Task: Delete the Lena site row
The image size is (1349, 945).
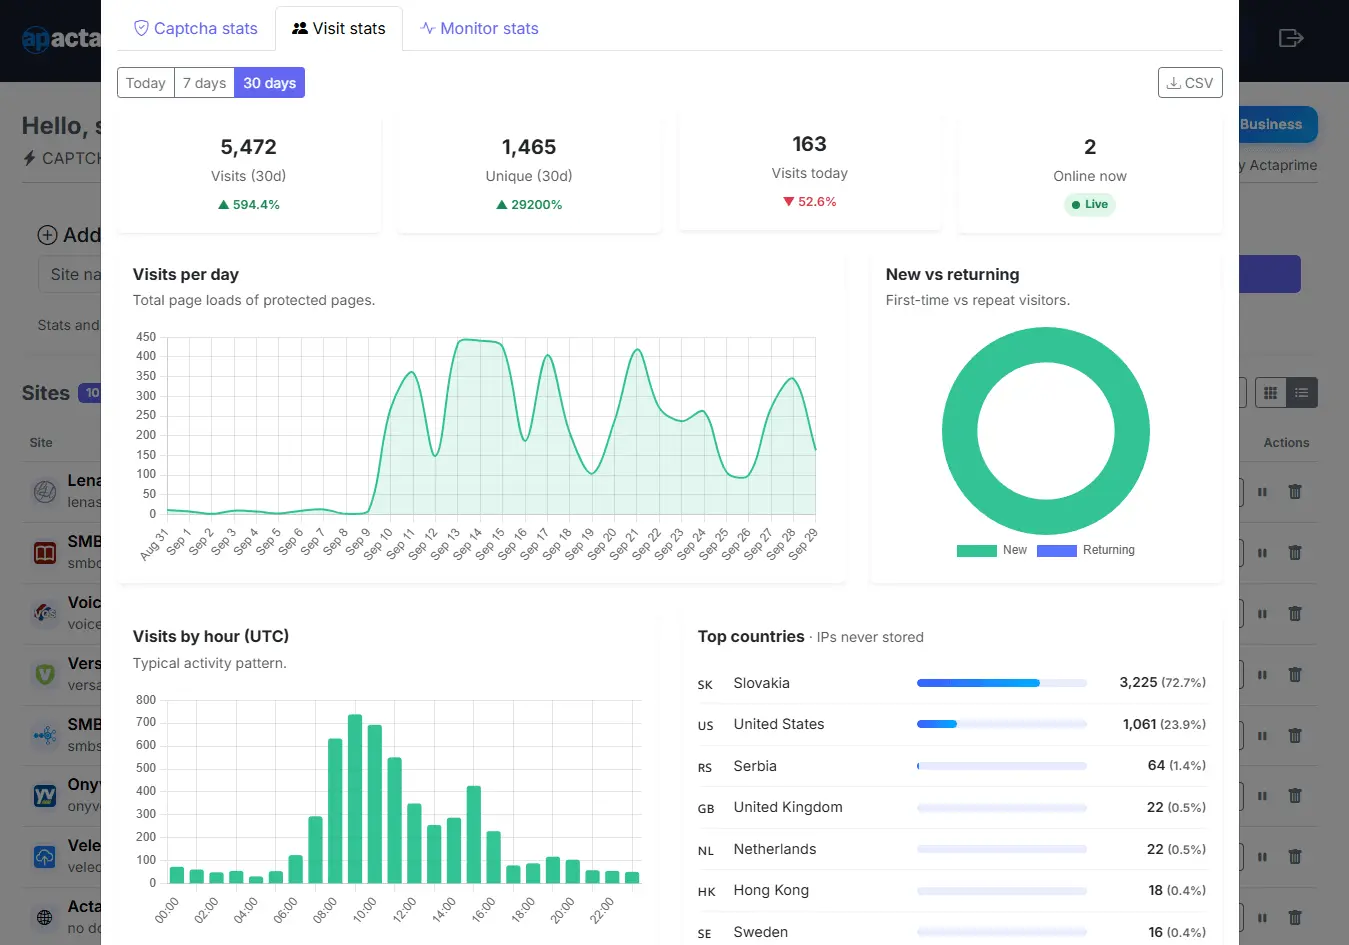Action: point(1295,492)
